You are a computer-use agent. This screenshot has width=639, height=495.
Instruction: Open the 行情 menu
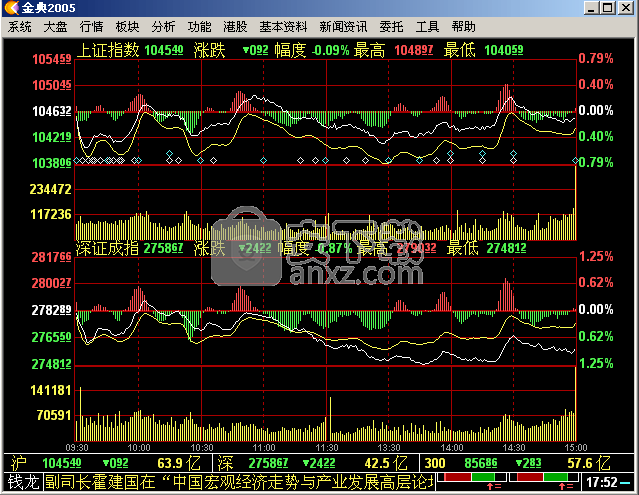pos(91,27)
